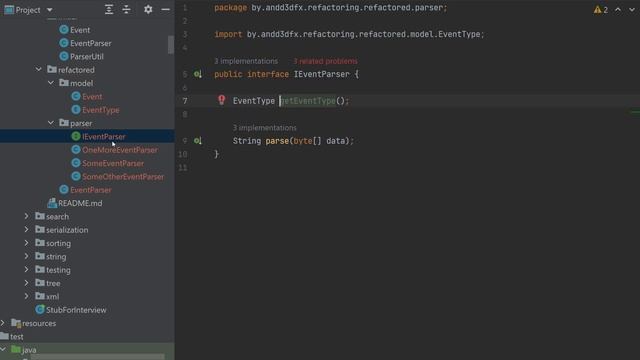Expand the sorting folder
Screen dimensions: 640x360
tap(27, 243)
